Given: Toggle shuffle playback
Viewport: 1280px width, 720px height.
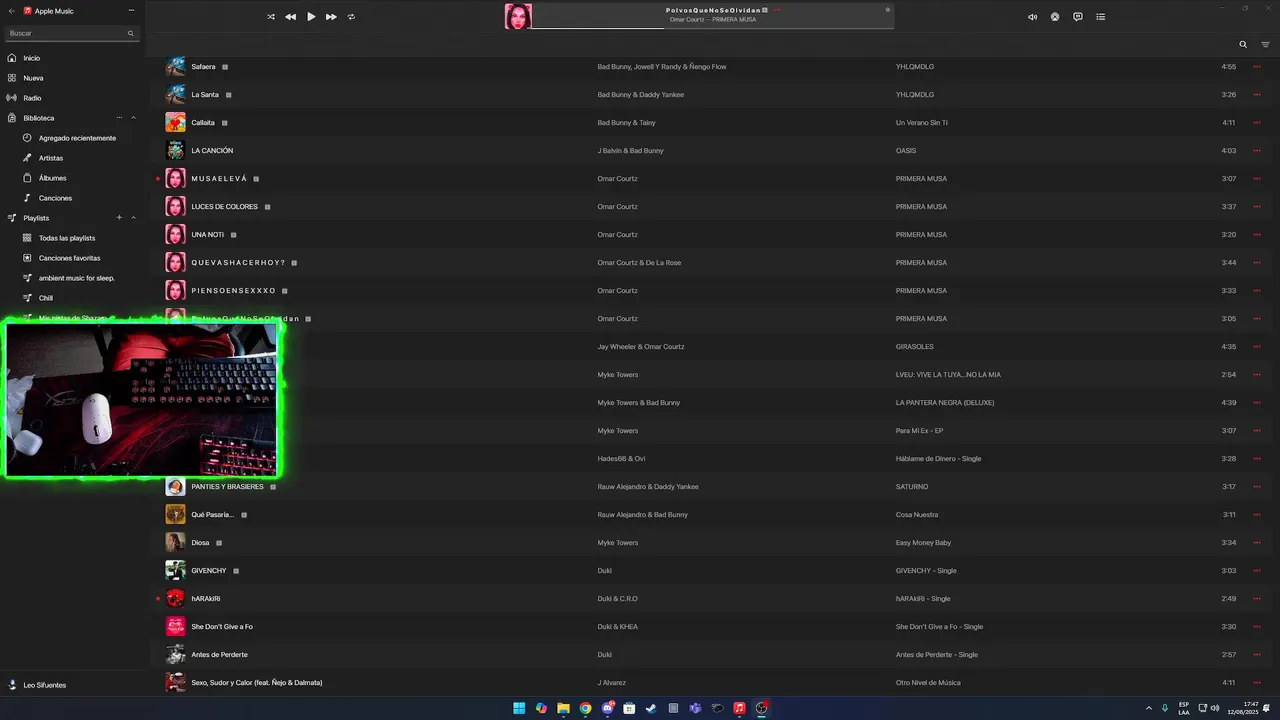Looking at the screenshot, I should pos(271,17).
